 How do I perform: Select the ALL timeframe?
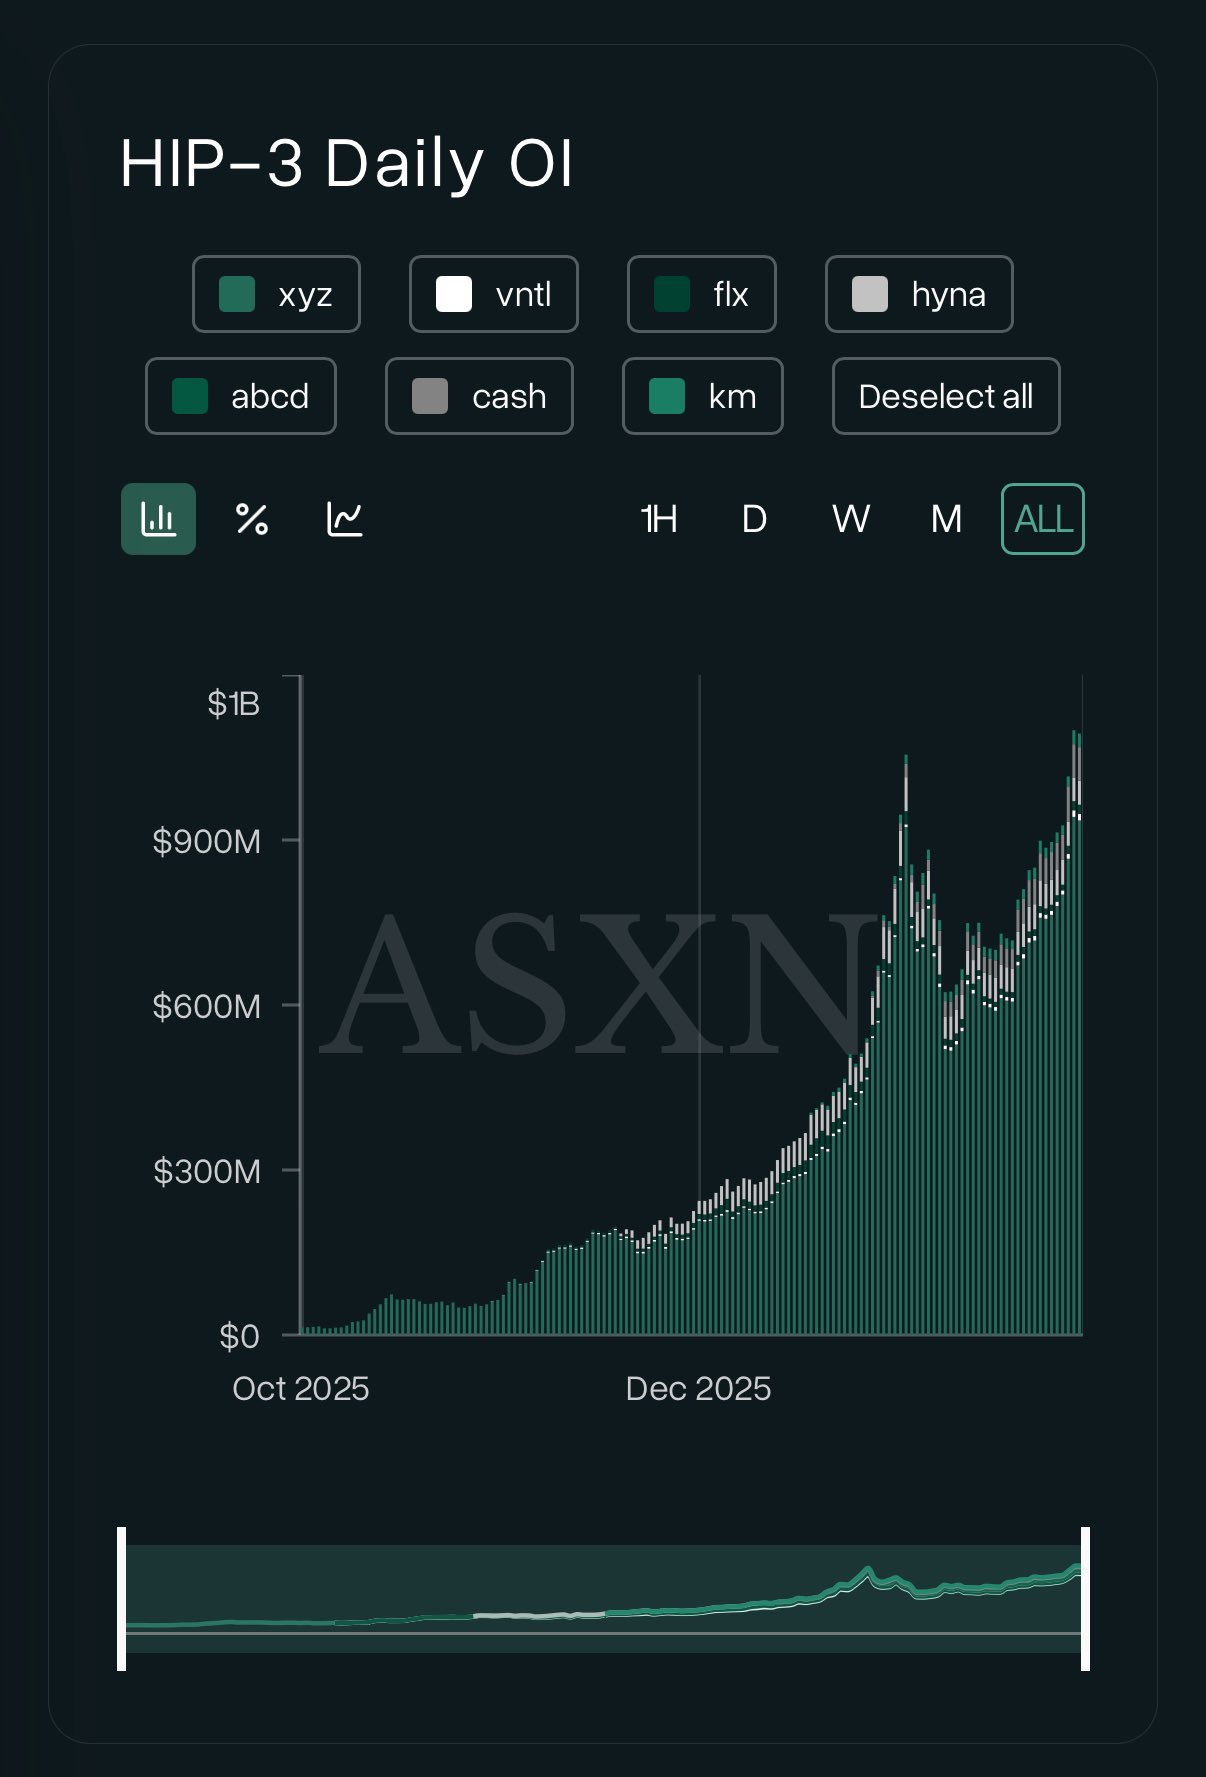pos(1043,519)
